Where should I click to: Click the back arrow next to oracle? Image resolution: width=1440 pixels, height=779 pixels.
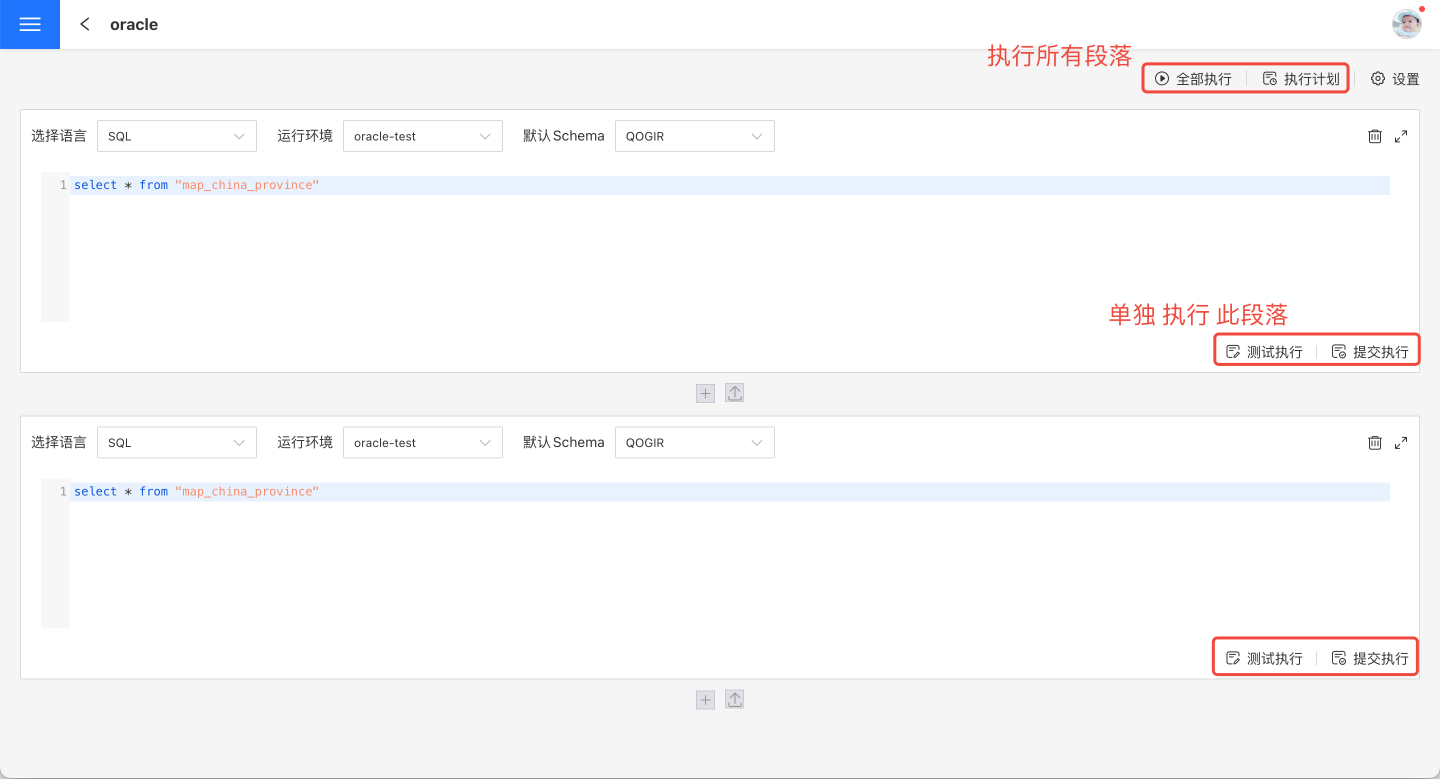tap(85, 25)
